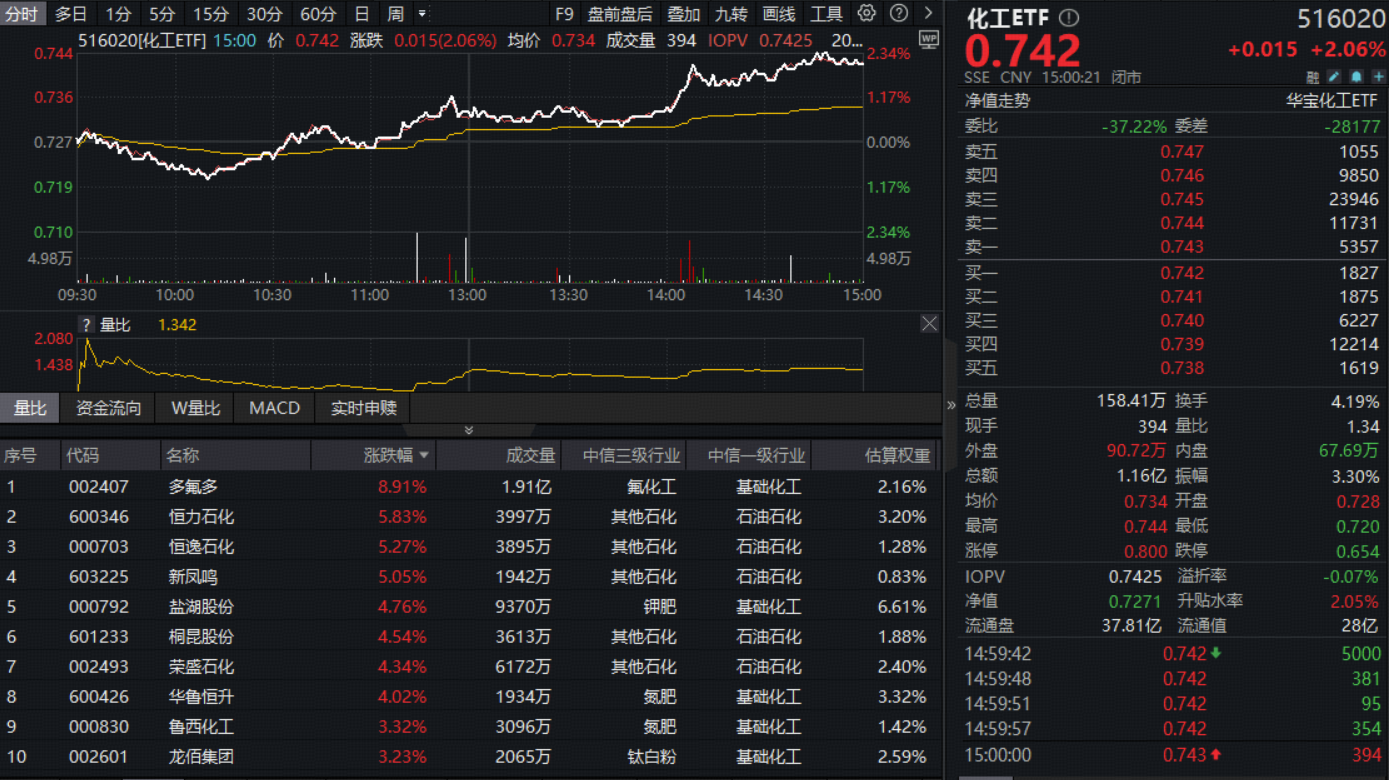The height and width of the screenshot is (780, 1389).
Task: Add to watchlist with plus icon
Action: 1378,77
